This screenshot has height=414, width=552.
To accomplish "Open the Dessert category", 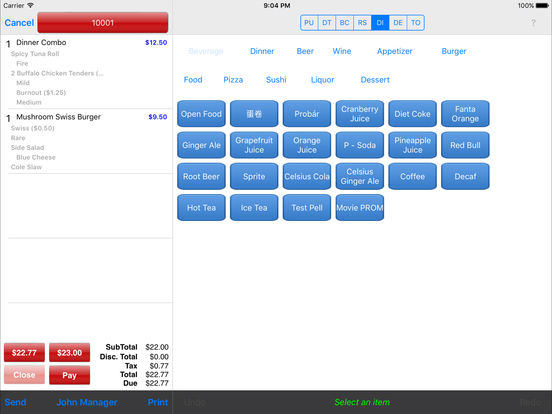I will (x=375, y=80).
